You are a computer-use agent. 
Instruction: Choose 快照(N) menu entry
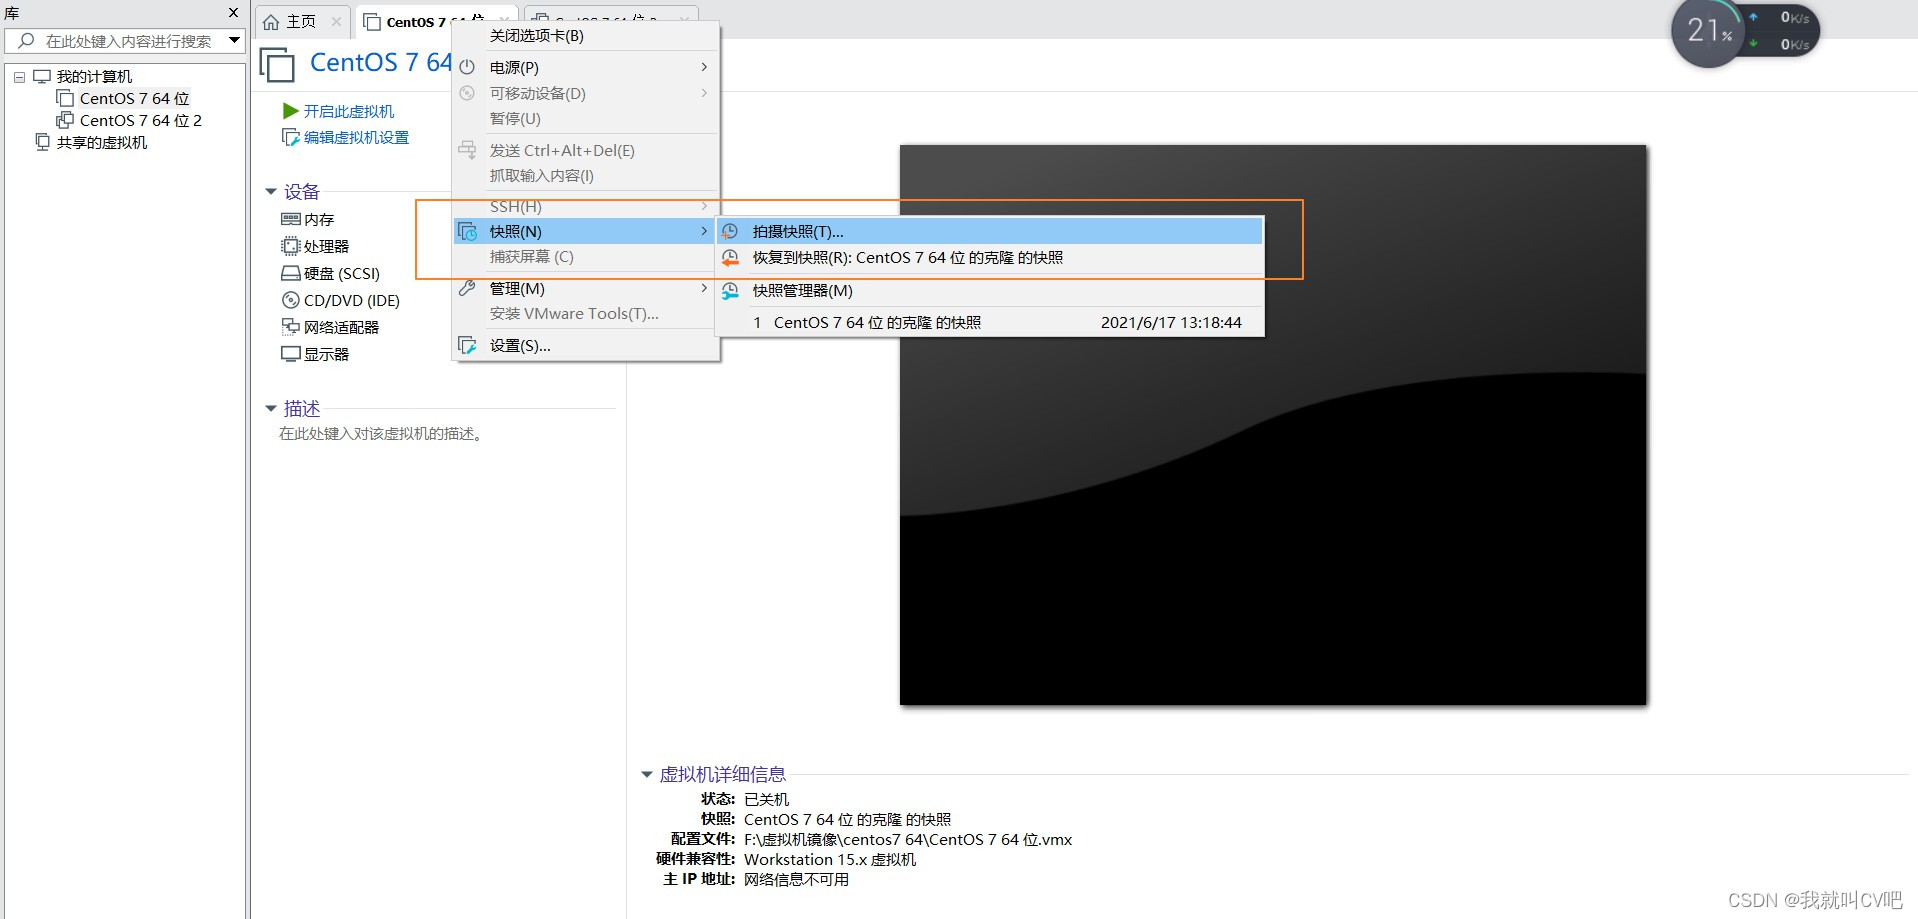click(x=586, y=232)
